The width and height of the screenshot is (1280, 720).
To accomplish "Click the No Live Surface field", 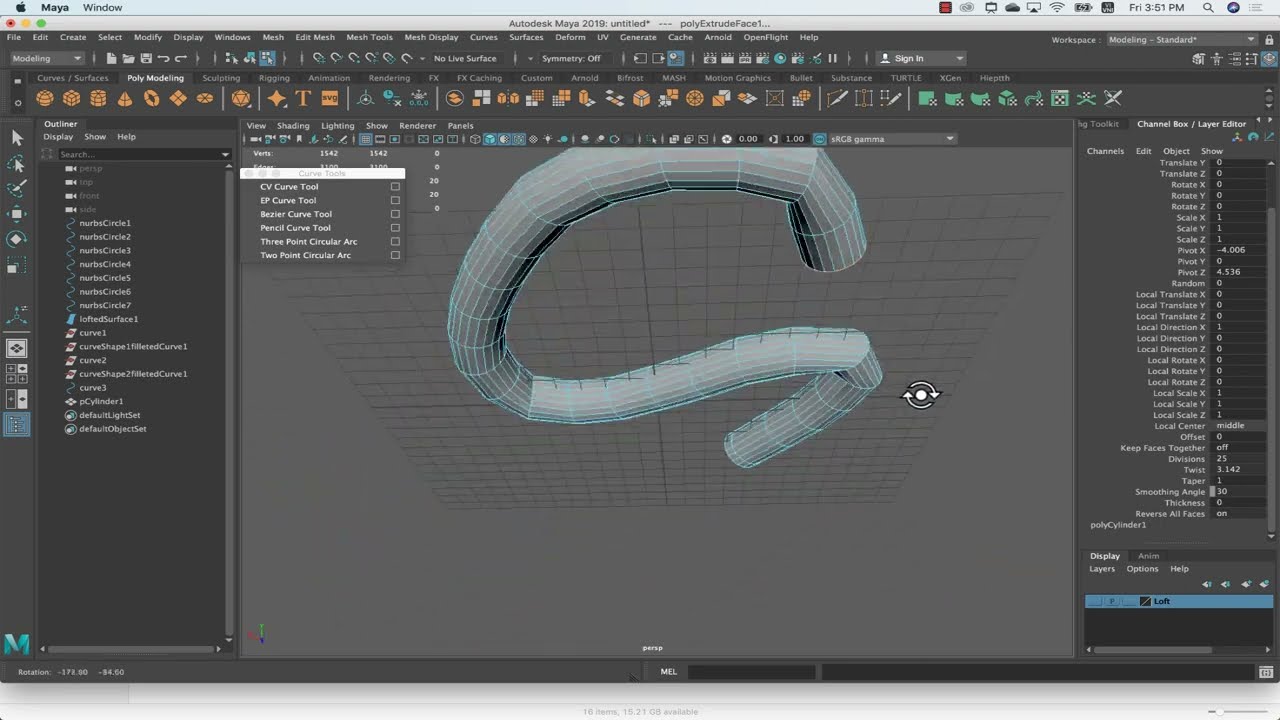I will (x=465, y=59).
